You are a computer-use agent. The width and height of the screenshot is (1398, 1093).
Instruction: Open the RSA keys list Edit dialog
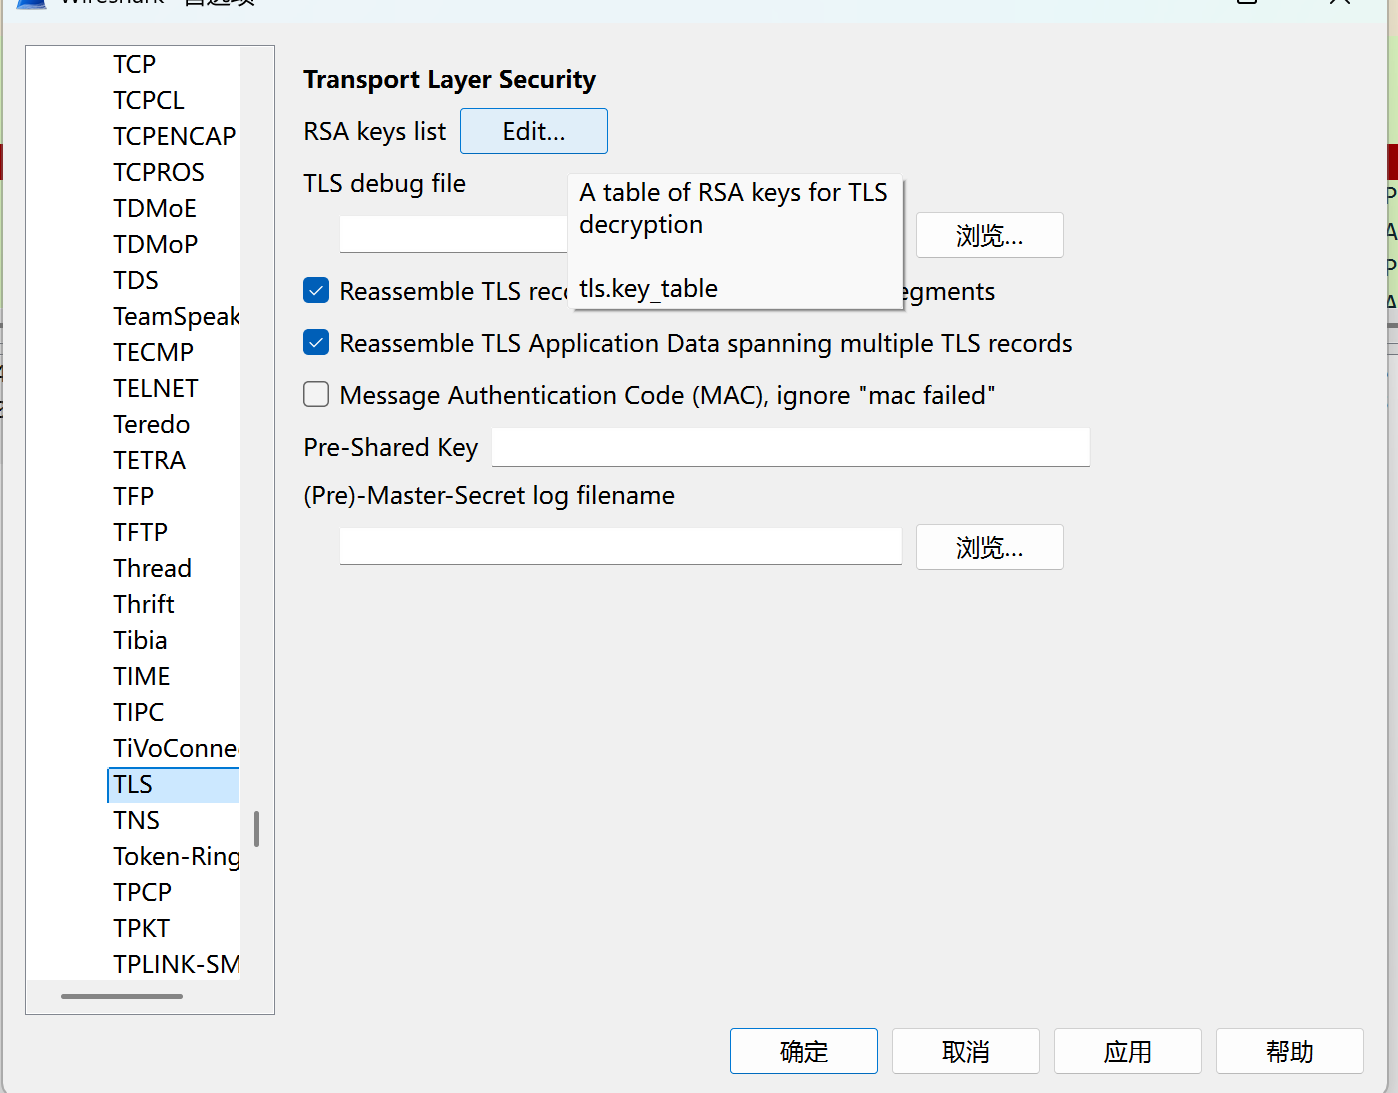click(533, 131)
